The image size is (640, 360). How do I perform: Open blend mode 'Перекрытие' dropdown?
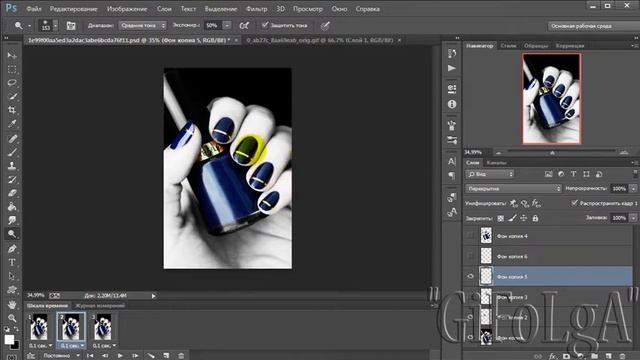tap(513, 189)
